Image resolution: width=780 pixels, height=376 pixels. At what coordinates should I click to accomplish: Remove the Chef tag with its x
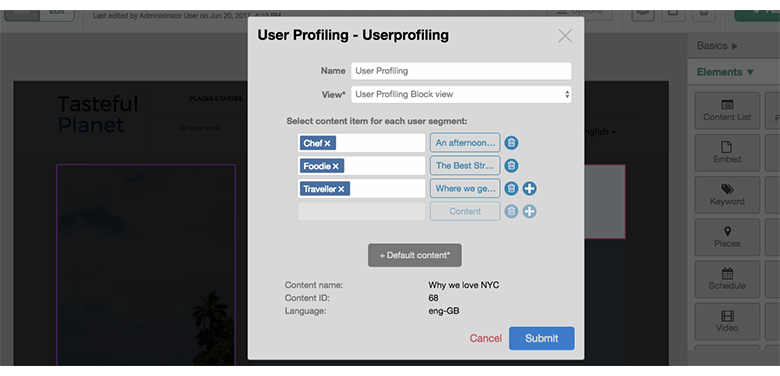click(327, 143)
